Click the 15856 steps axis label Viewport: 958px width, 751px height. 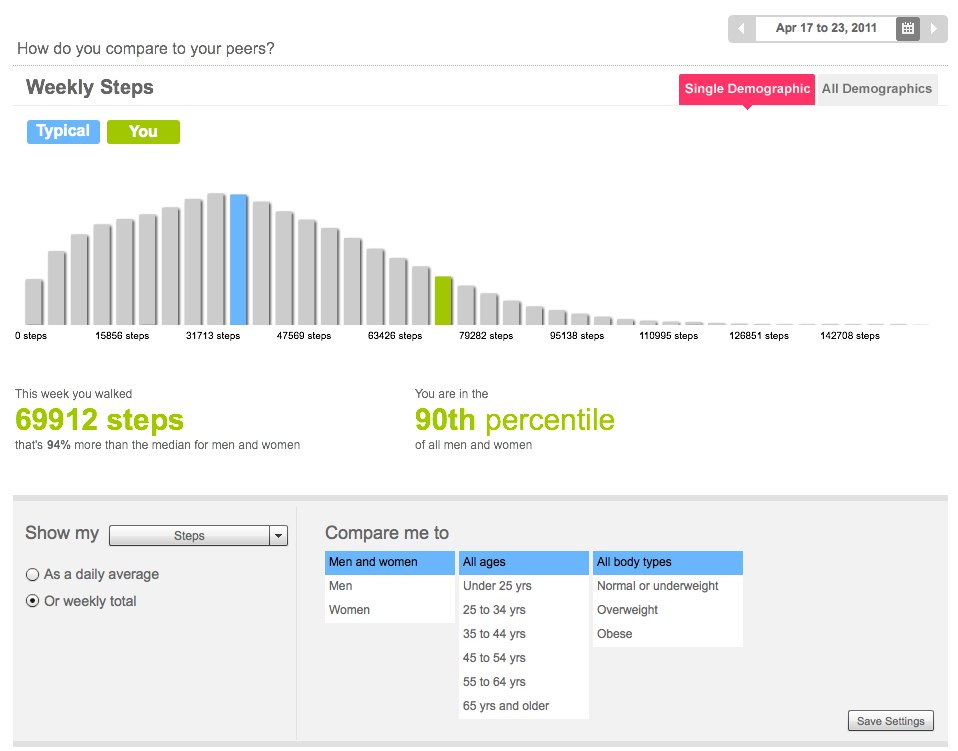tap(122, 335)
